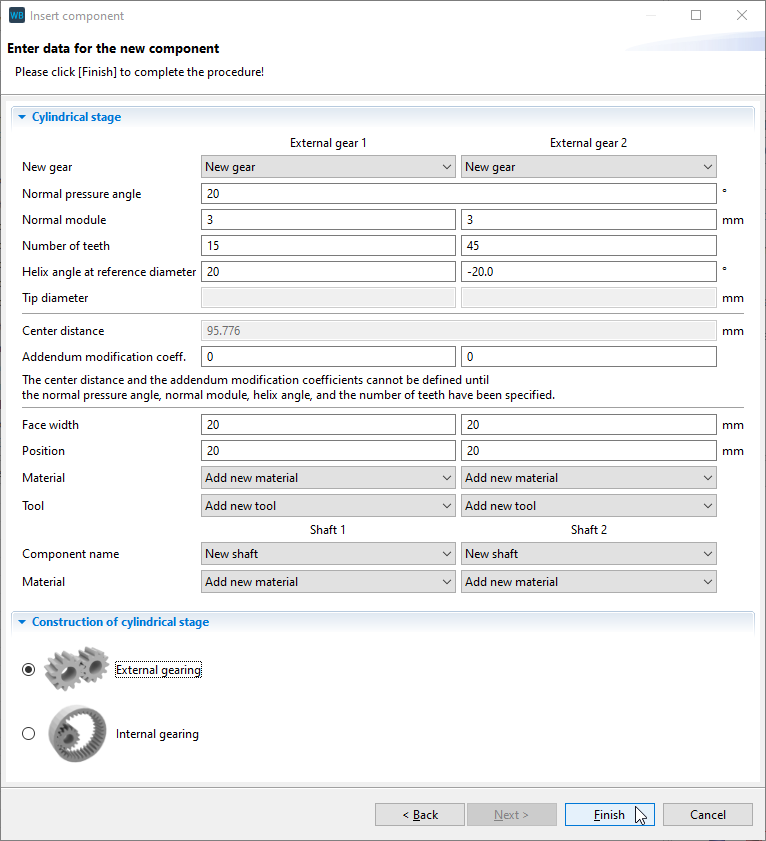Image resolution: width=766 pixels, height=841 pixels.
Task: Click the WB application icon in title bar
Action: pyautogui.click(x=16, y=16)
